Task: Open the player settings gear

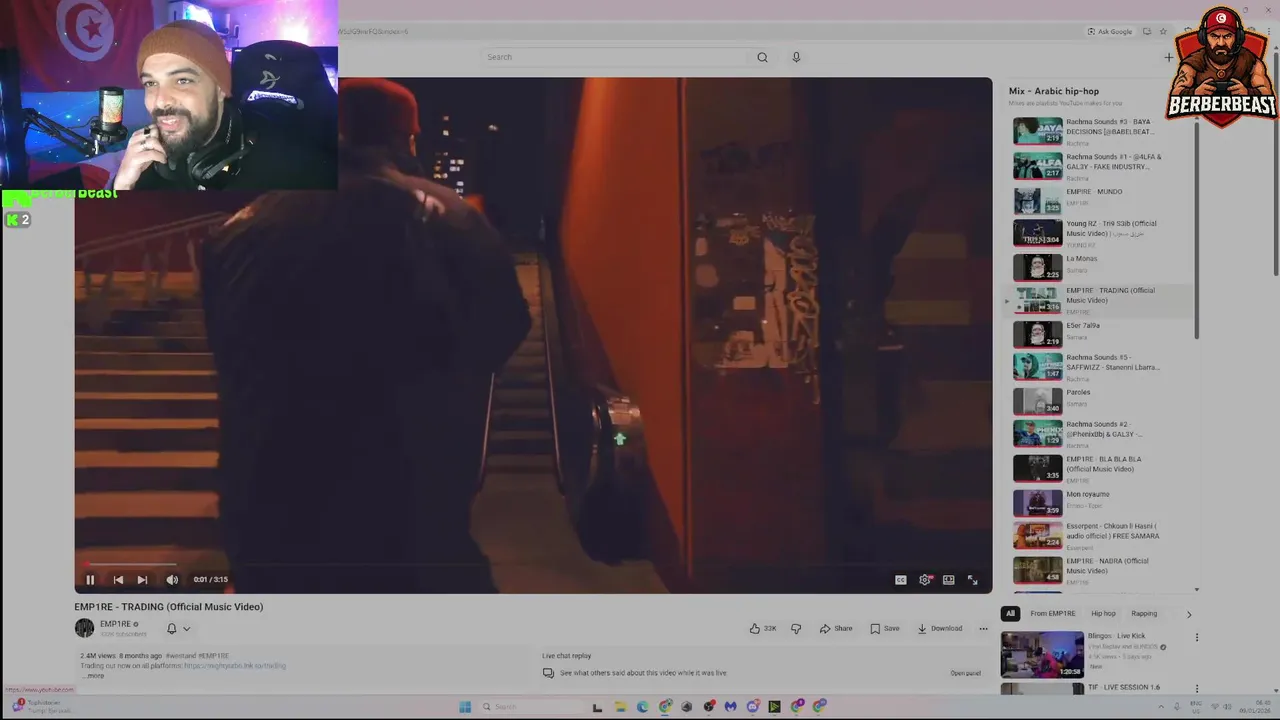Action: [925, 580]
